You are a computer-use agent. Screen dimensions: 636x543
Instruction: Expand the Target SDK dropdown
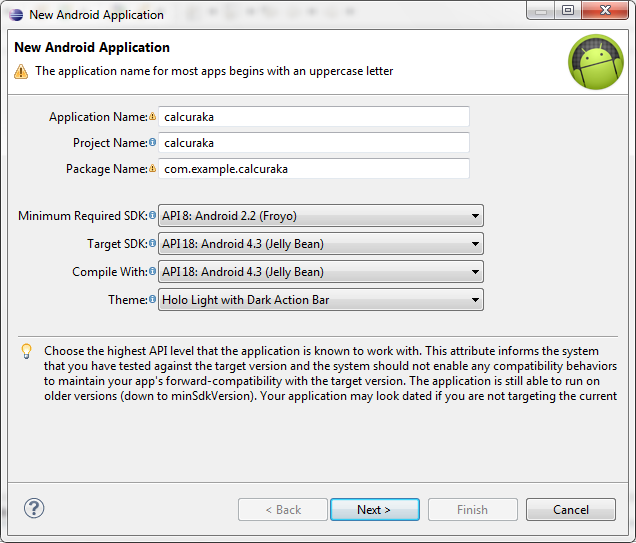point(320,244)
